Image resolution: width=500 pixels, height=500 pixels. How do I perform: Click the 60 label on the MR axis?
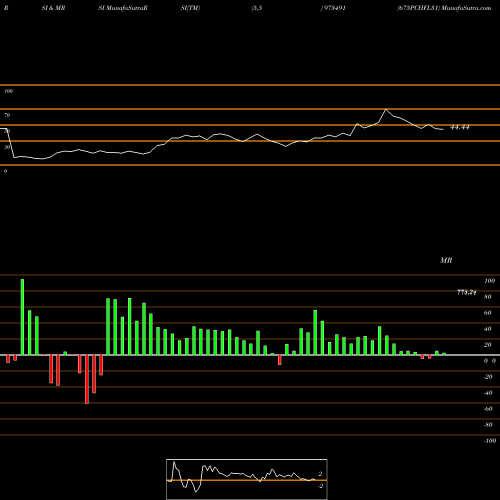pos(488,313)
